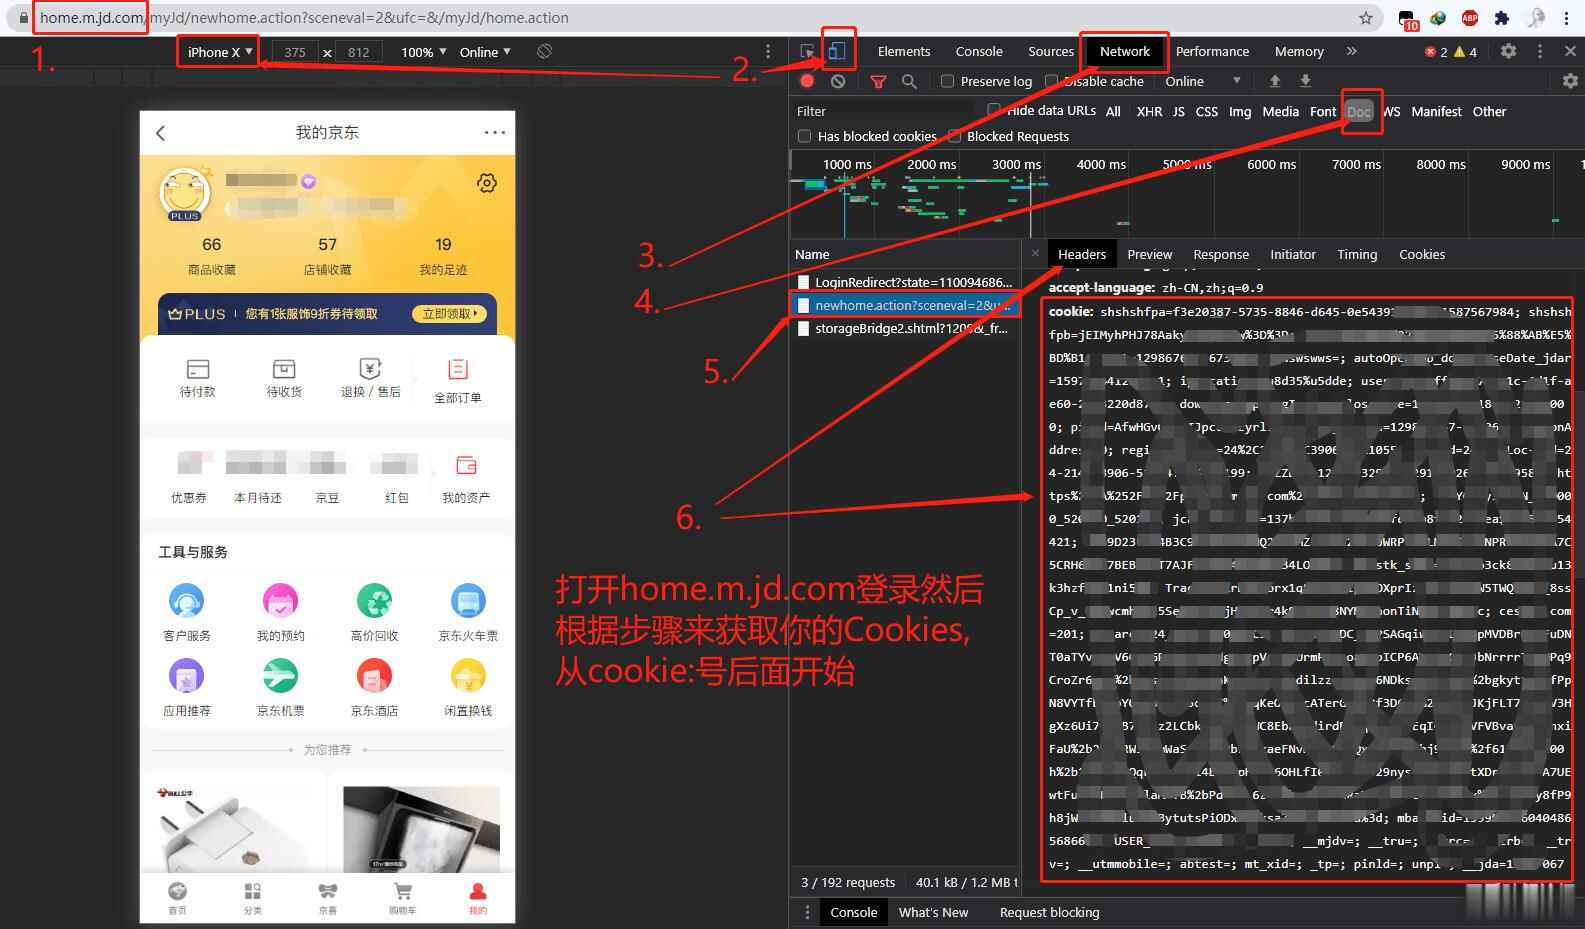Viewport: 1585px width, 929px height.
Task: Bookmark this page with the star
Action: pyautogui.click(x=1366, y=17)
